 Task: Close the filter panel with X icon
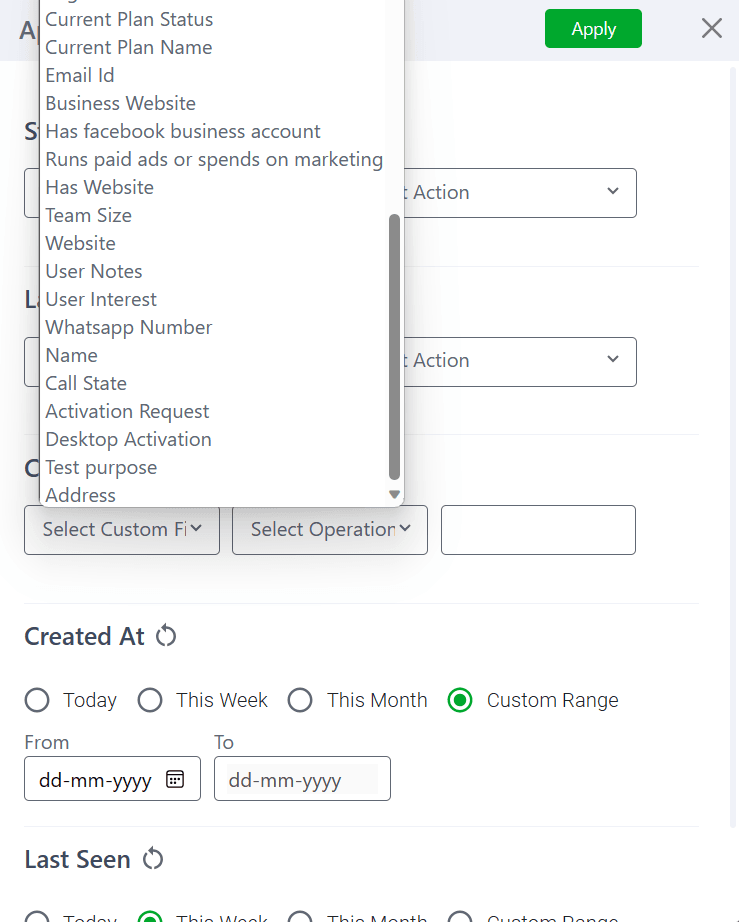(711, 28)
